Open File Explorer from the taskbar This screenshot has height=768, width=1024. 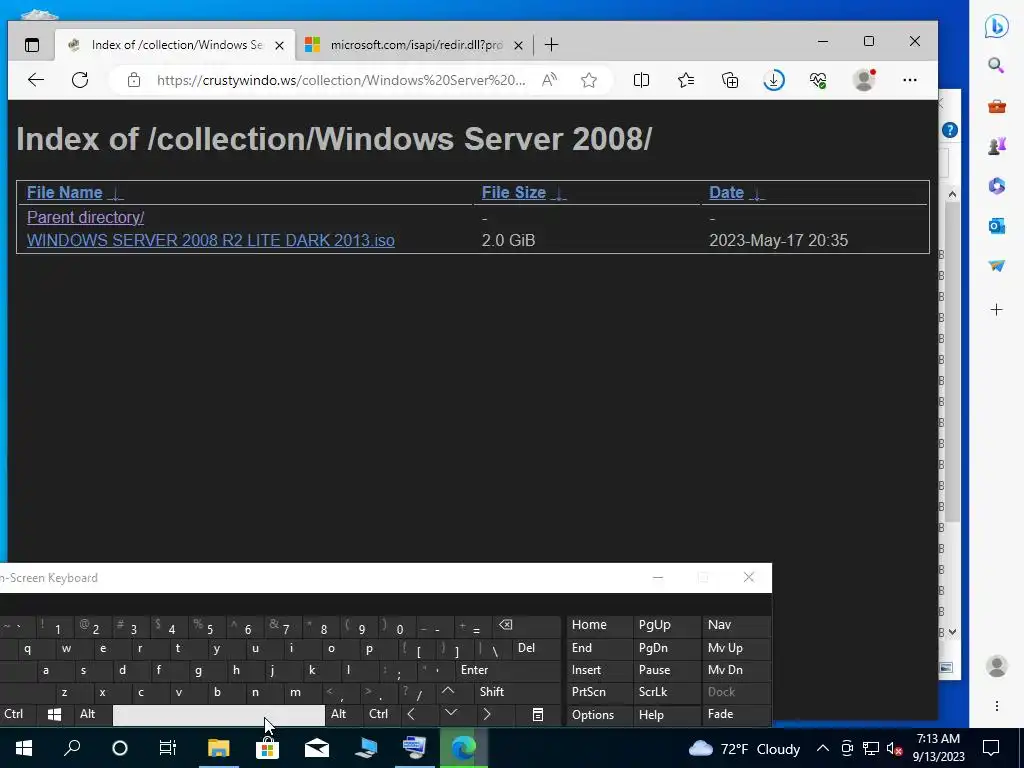click(219, 748)
